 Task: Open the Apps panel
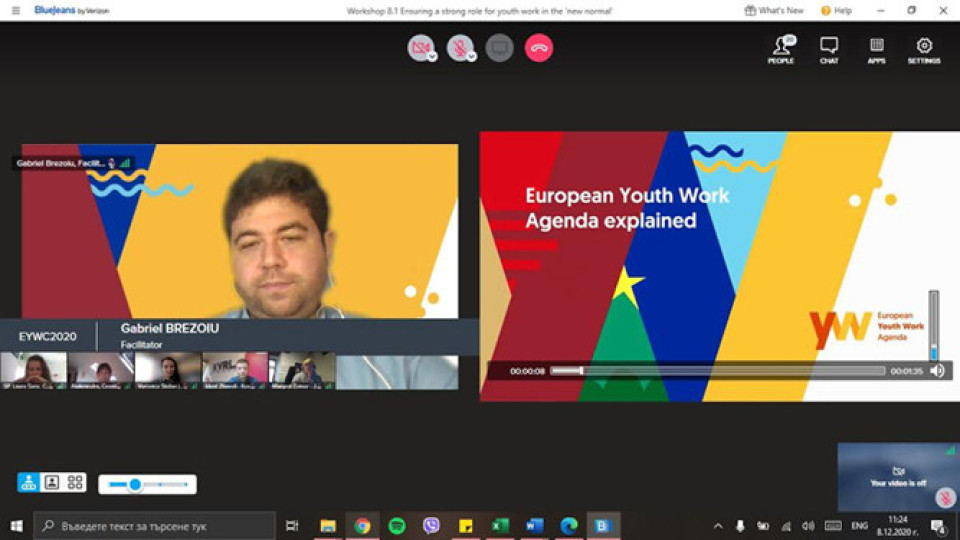pos(876,50)
